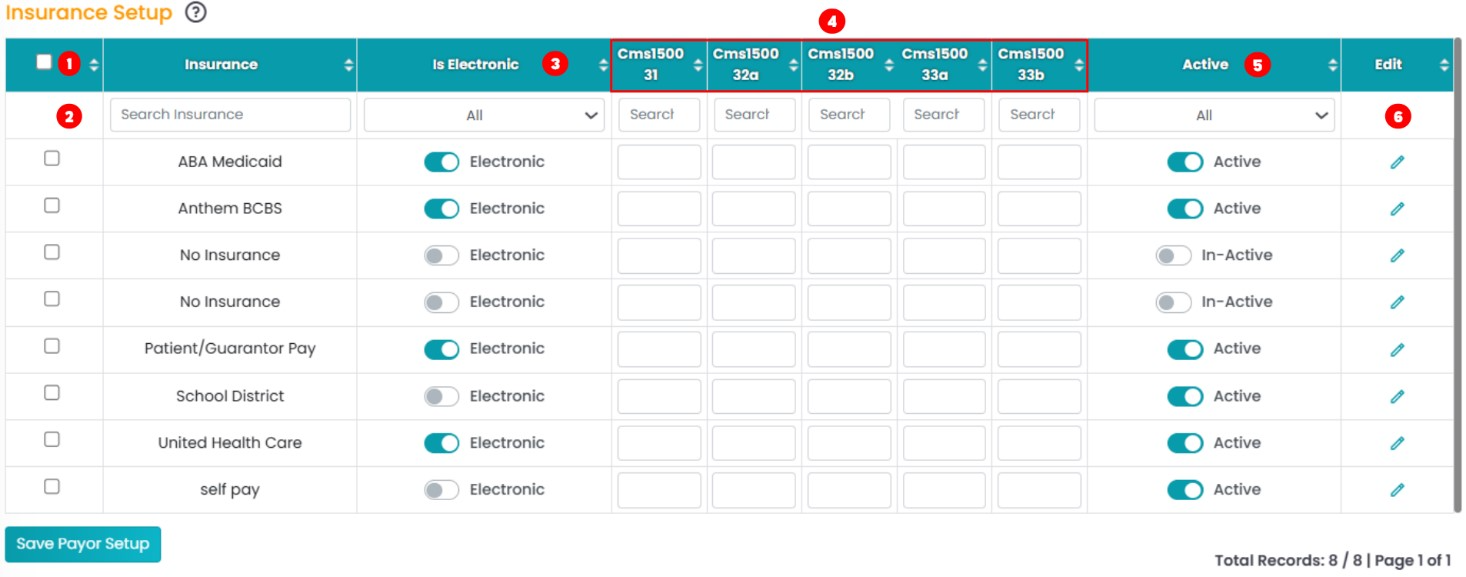The height and width of the screenshot is (577, 1466).
Task: Enable Electronic switch for self pay
Action: click(x=441, y=490)
